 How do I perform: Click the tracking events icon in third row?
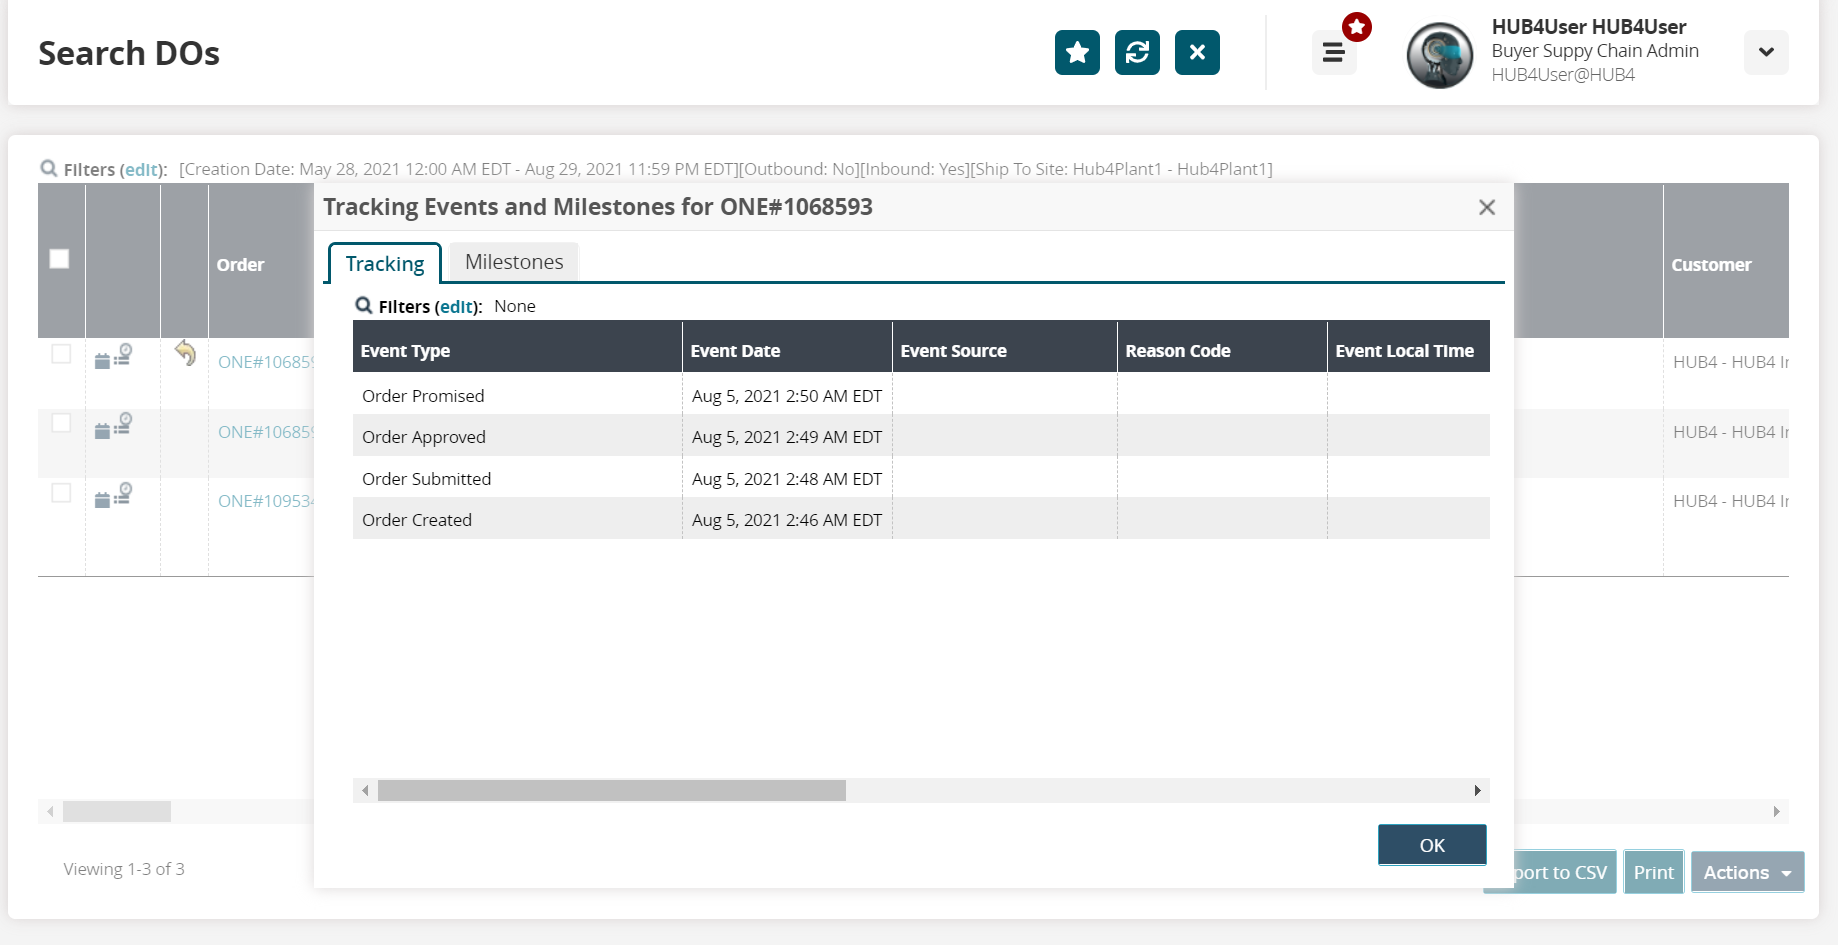[x=113, y=496]
